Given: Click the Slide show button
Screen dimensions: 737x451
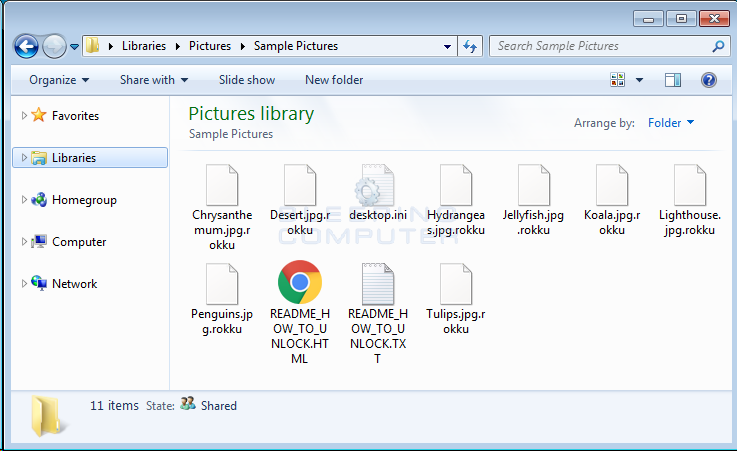Looking at the screenshot, I should (247, 80).
